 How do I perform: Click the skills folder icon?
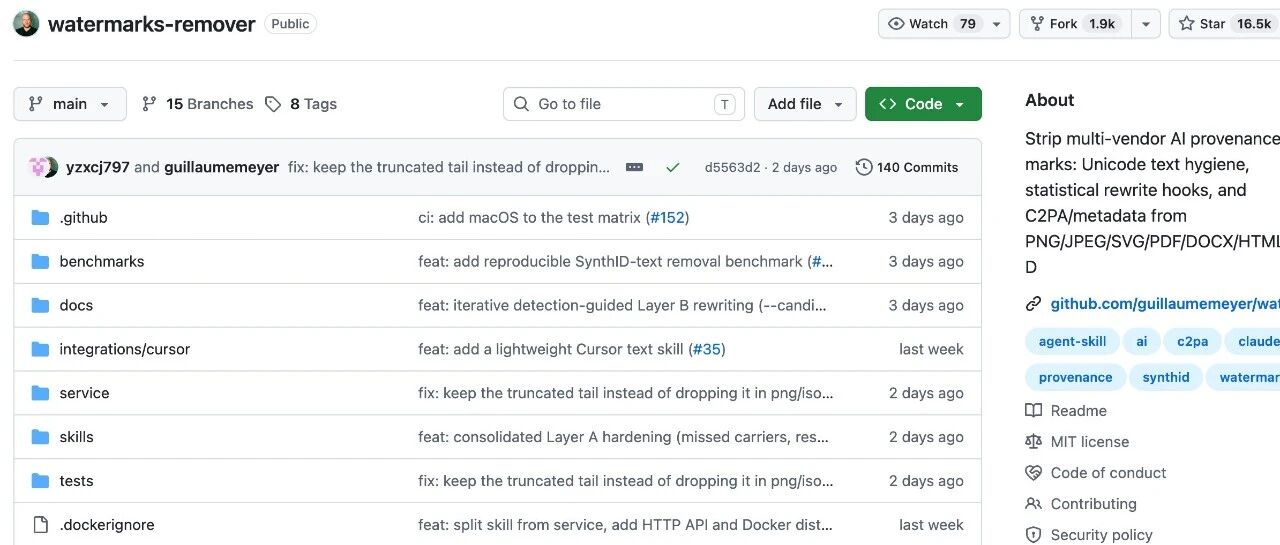coord(40,438)
